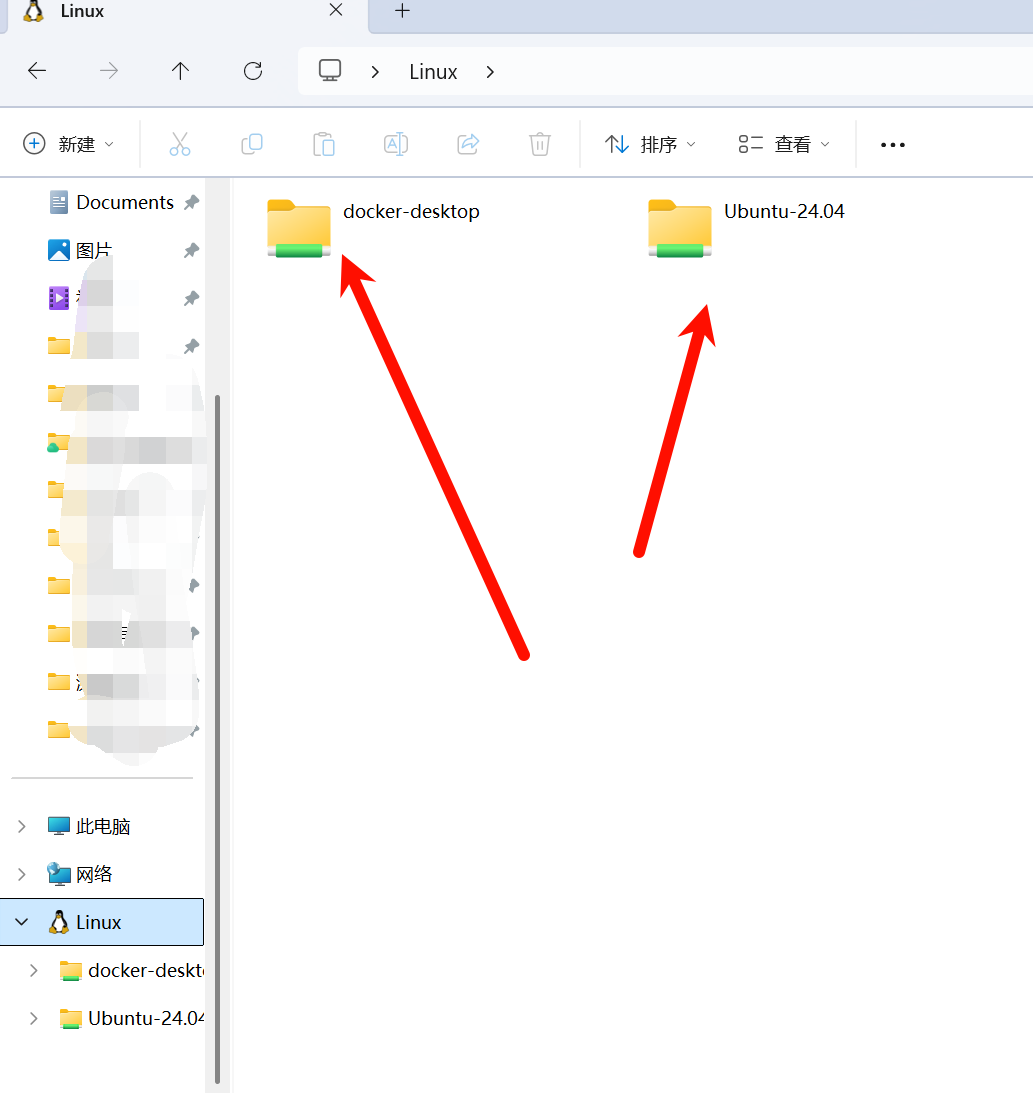Refresh the Linux folder view

(252, 71)
